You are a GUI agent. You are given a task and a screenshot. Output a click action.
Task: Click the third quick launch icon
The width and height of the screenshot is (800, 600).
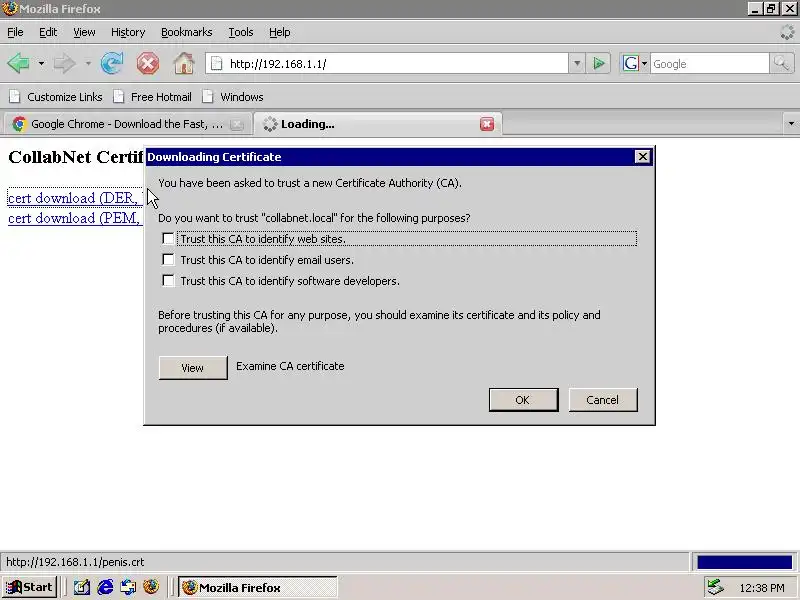click(x=128, y=587)
